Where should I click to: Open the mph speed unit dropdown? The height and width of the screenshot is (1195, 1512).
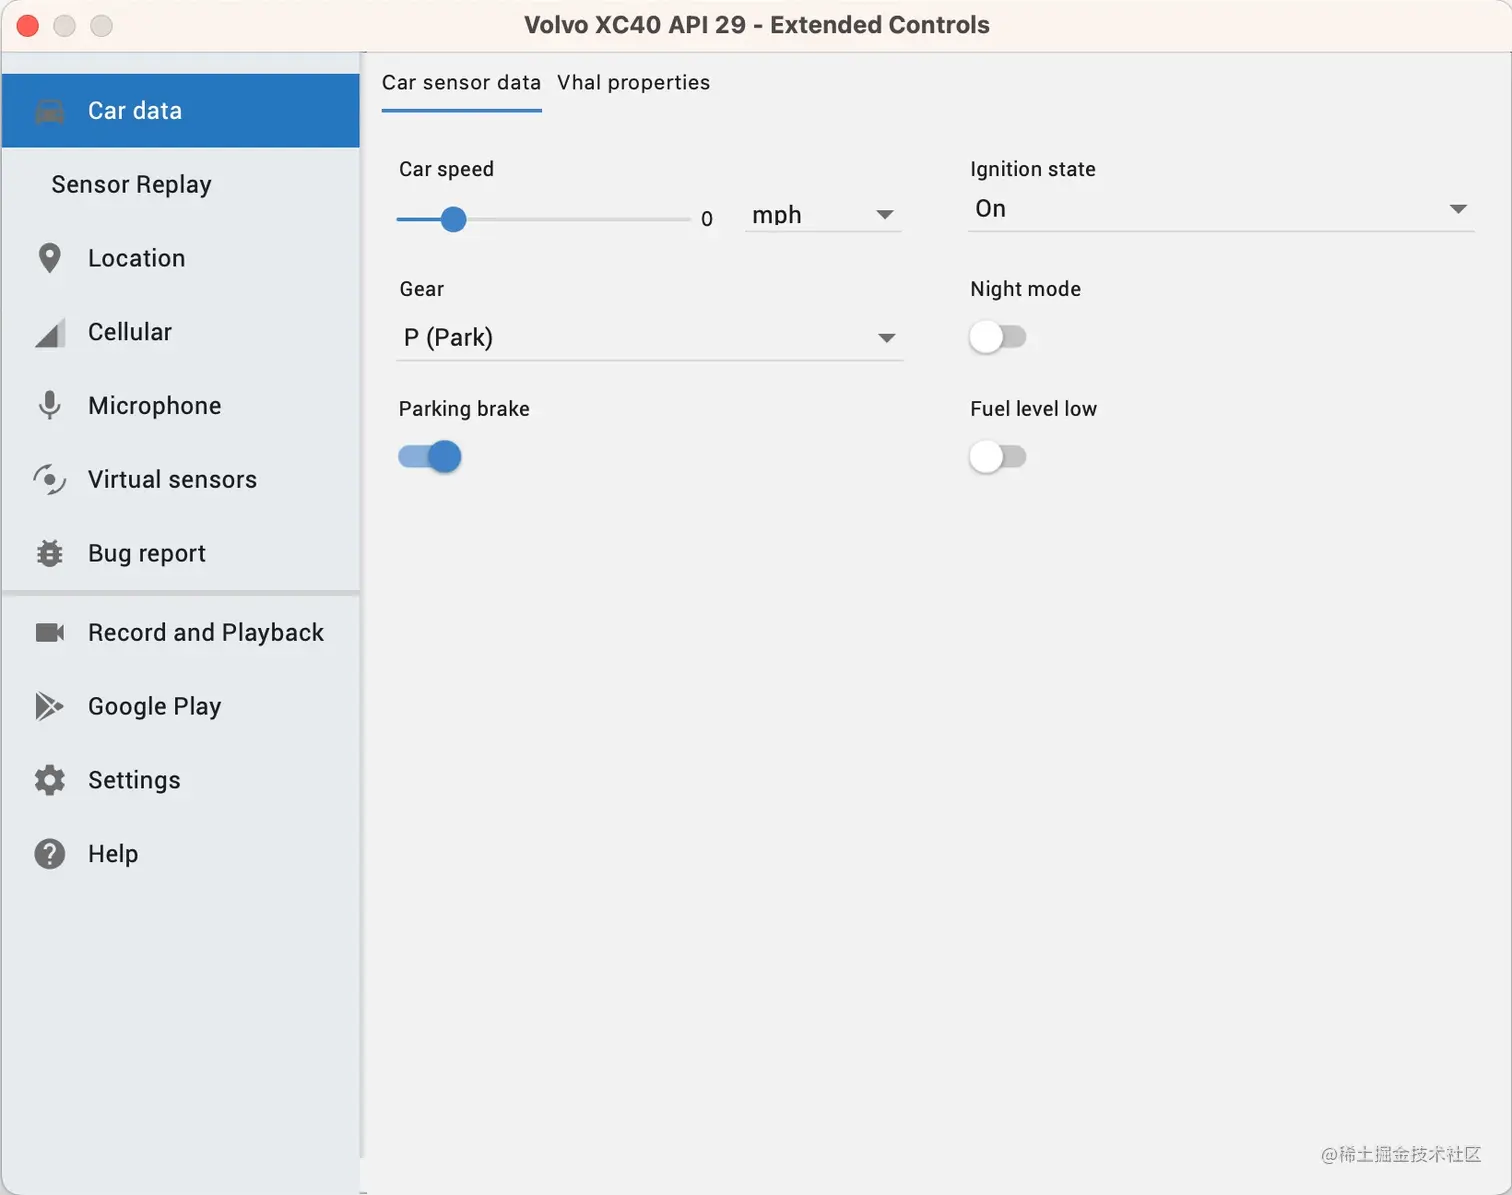point(823,215)
